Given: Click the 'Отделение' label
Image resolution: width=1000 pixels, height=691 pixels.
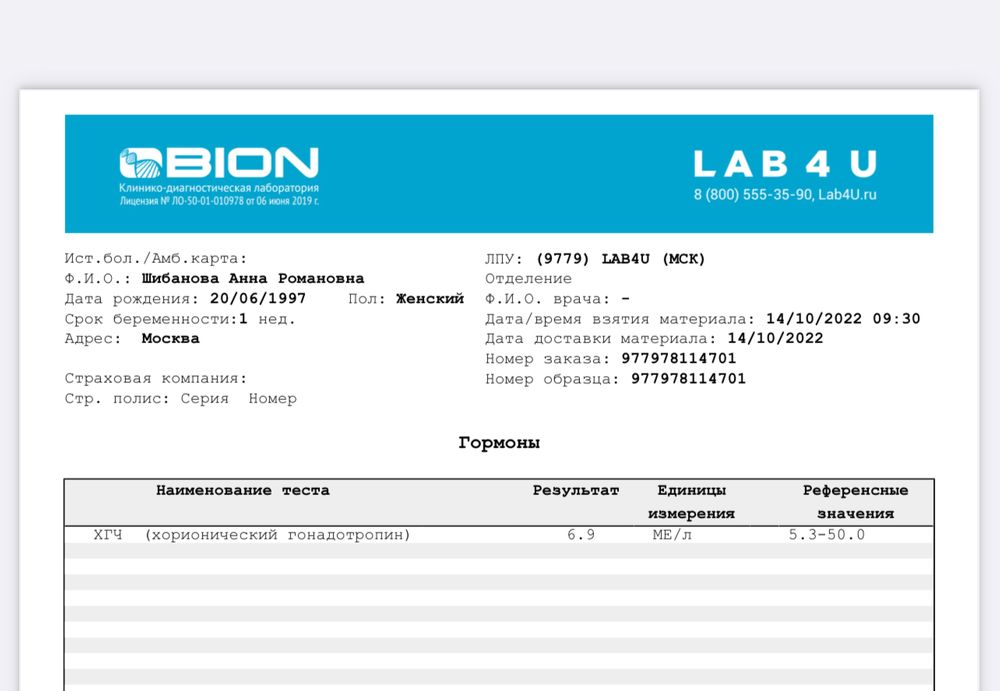Looking at the screenshot, I should coord(528,279).
